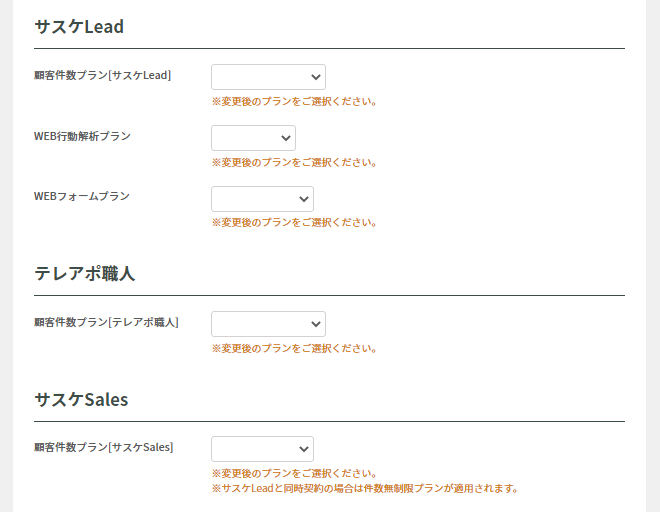Click the 顧客件数プラン[サスケLead] field label
The height and width of the screenshot is (512, 660).
point(102,75)
